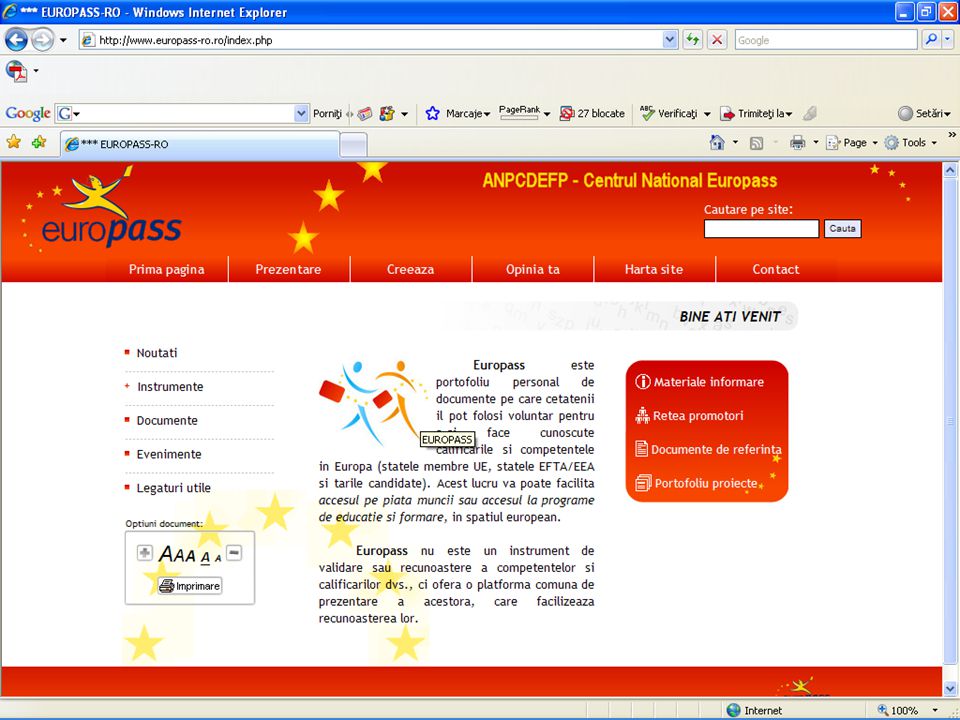This screenshot has width=960, height=720.
Task: Click the search magnifier icon
Action: pos(931,40)
